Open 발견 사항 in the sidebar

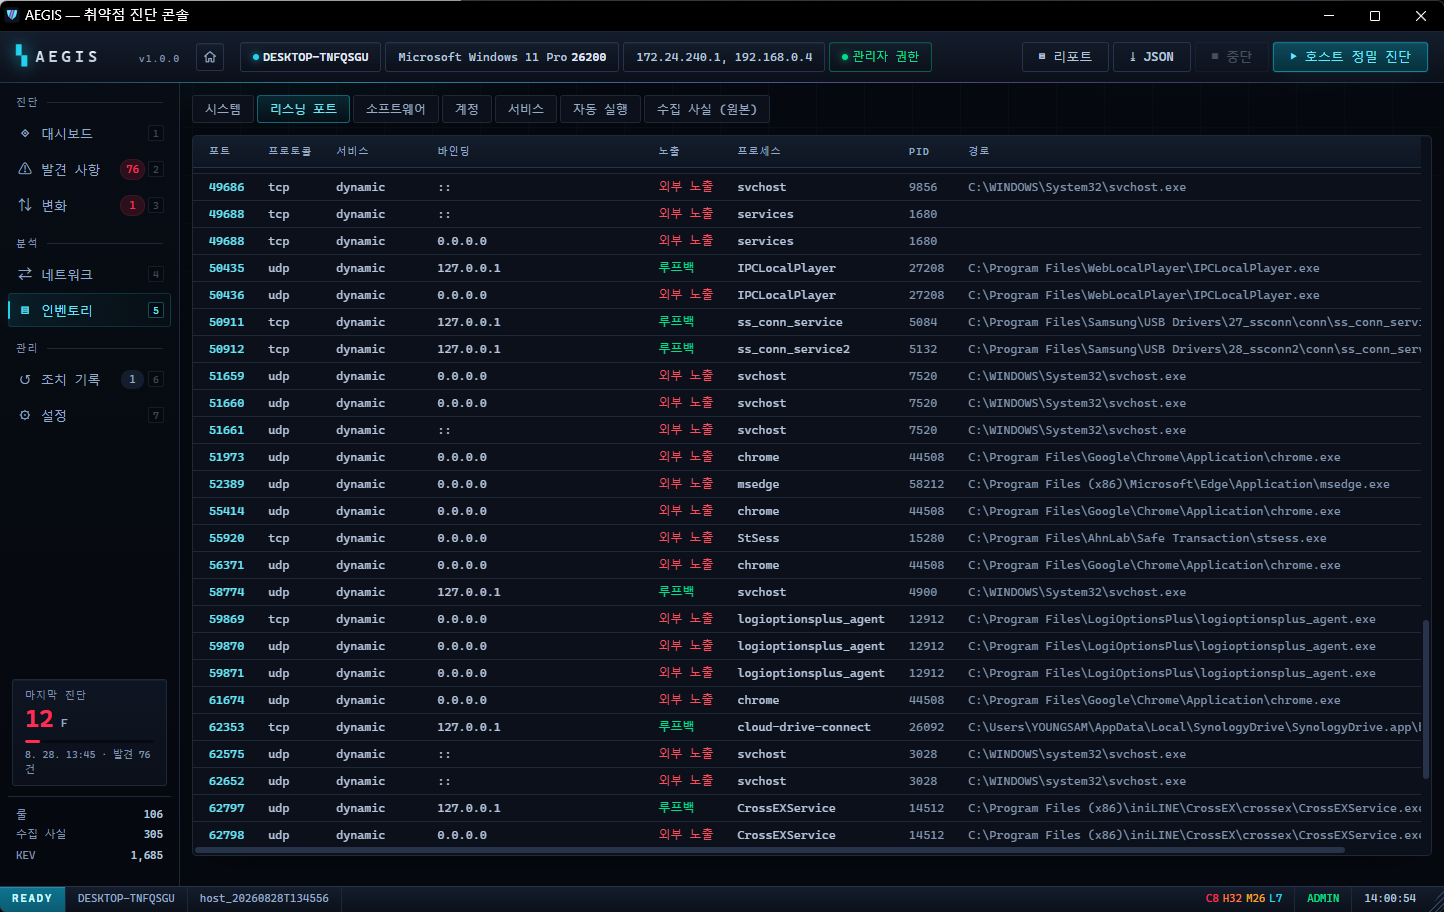coord(89,169)
